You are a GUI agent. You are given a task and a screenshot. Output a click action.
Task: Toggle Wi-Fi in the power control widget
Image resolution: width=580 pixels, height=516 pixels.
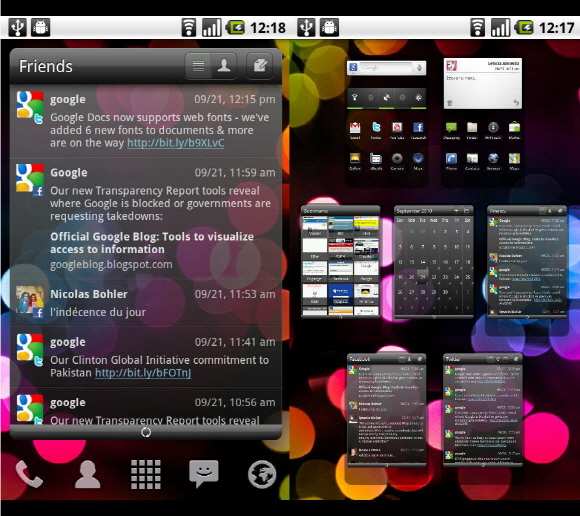pos(354,98)
